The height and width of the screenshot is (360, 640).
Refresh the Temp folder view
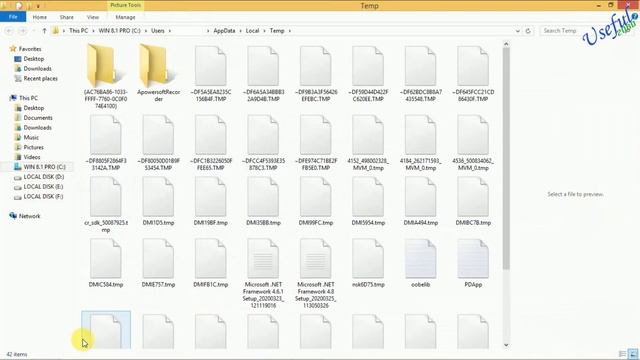528,31
